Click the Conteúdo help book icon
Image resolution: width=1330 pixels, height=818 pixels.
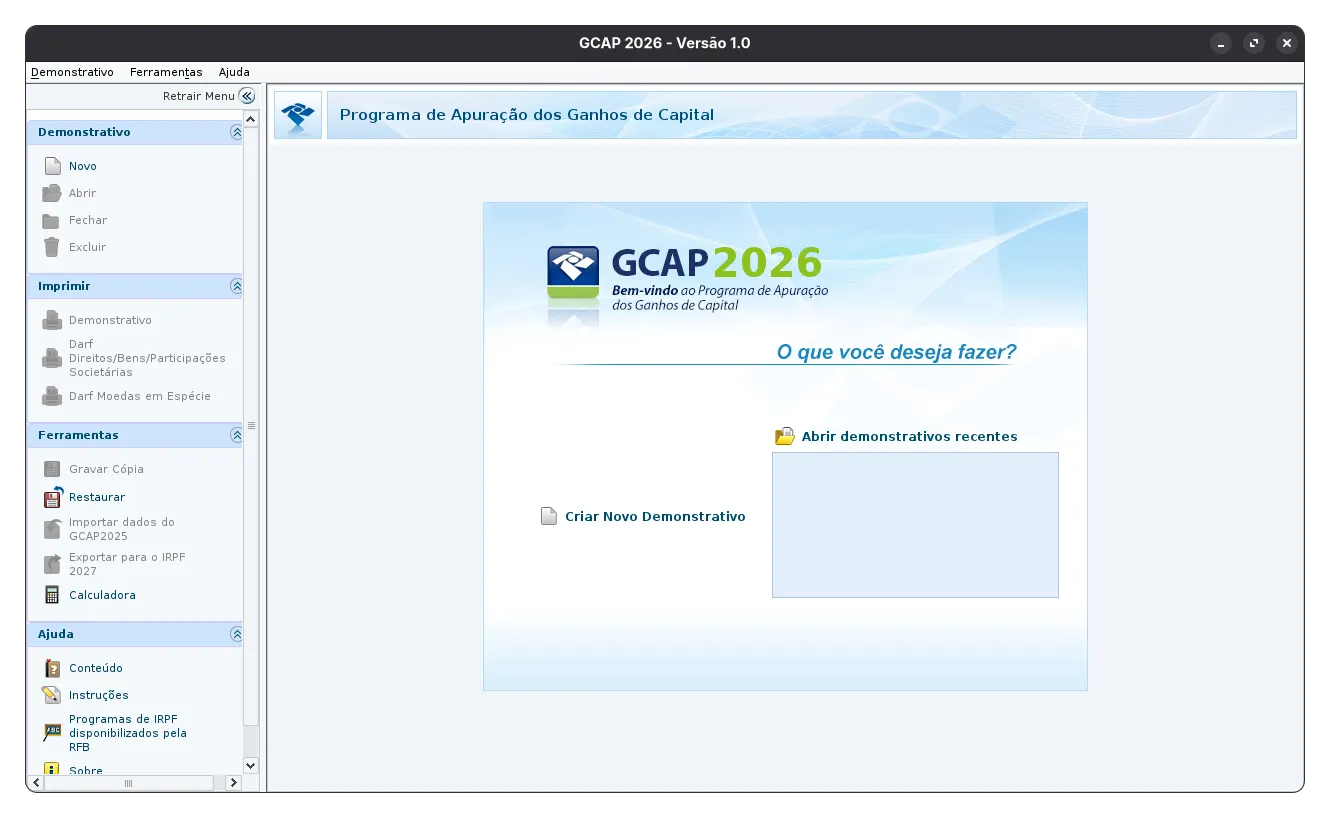click(52, 668)
